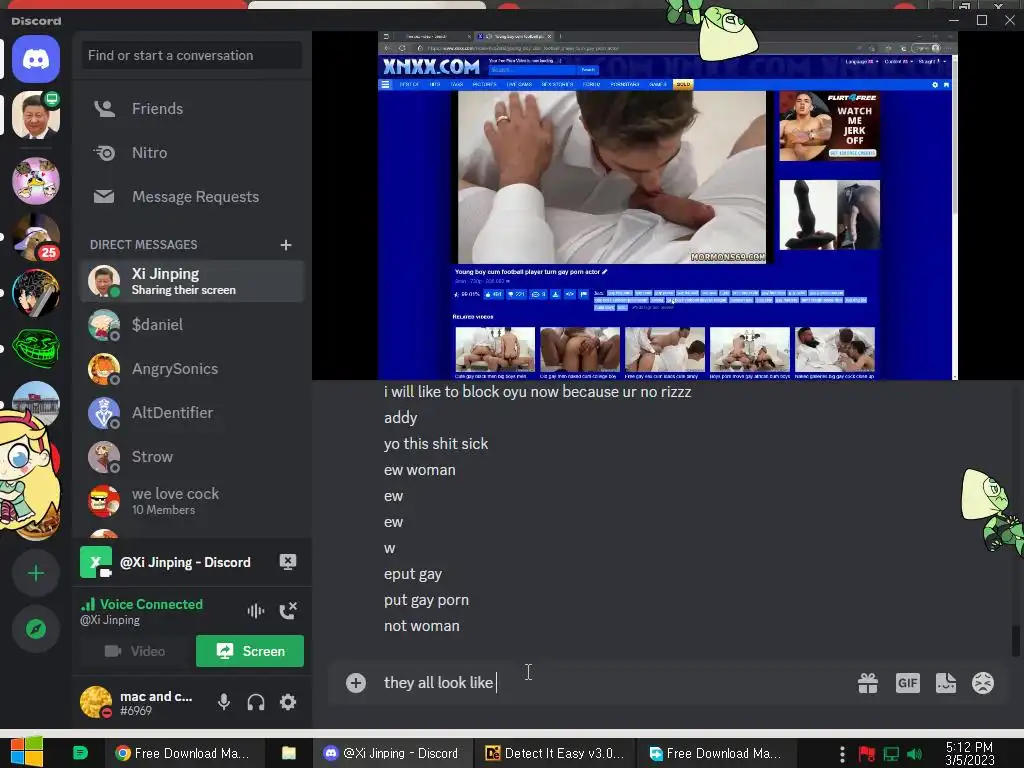The width and height of the screenshot is (1024, 768).
Task: Toggle noise suppression waveform icon
Action: [255, 611]
